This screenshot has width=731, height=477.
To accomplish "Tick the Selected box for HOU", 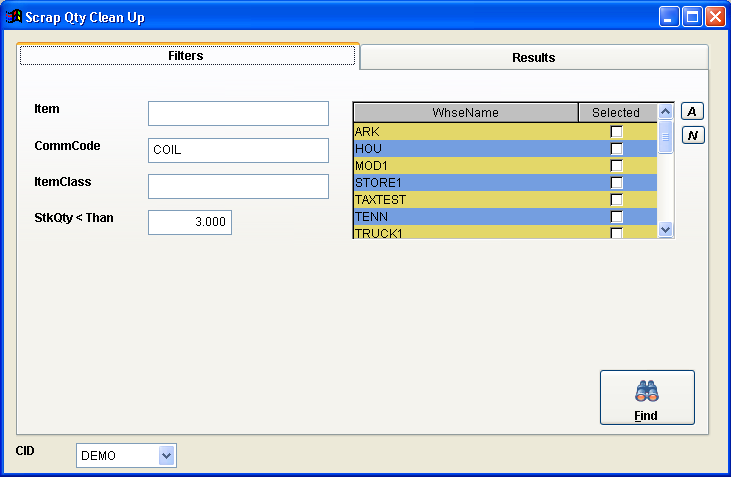I will (616, 149).
